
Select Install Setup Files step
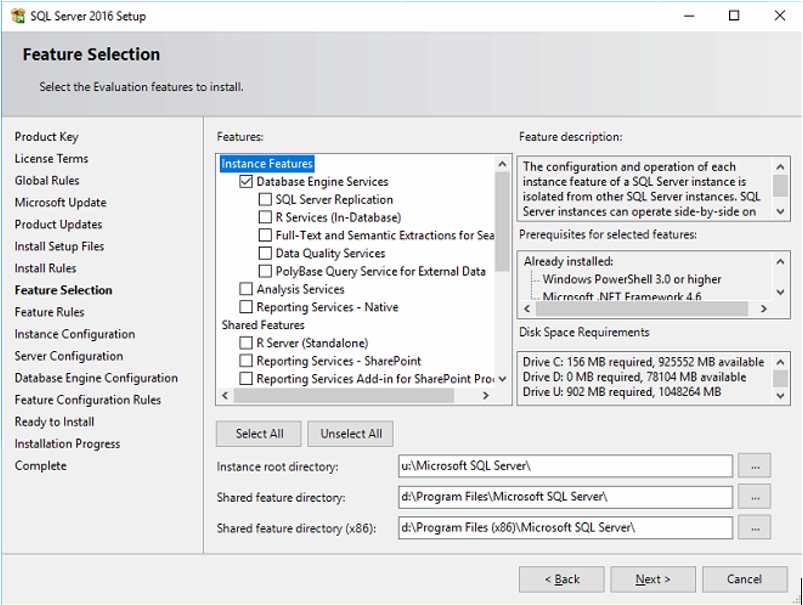coord(59,246)
